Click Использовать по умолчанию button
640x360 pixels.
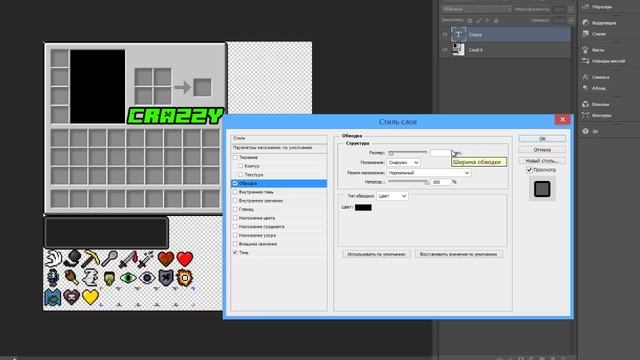tap(376, 254)
